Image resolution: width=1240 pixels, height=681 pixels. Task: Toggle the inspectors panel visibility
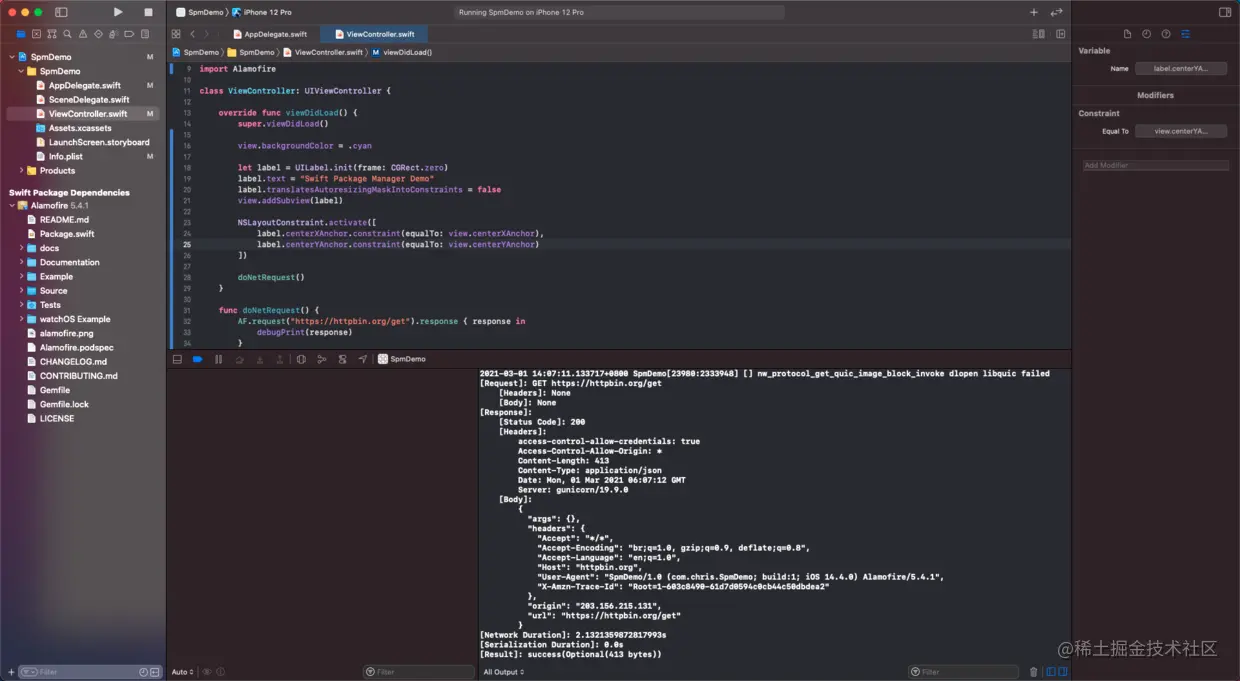point(1225,12)
